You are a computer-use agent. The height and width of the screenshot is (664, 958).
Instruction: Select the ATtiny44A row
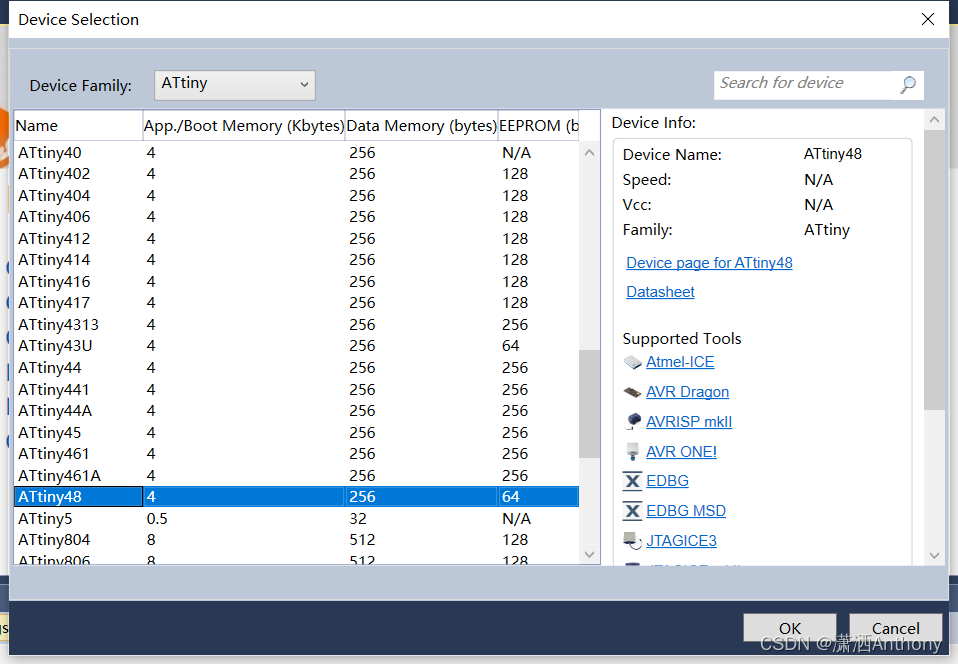(296, 411)
